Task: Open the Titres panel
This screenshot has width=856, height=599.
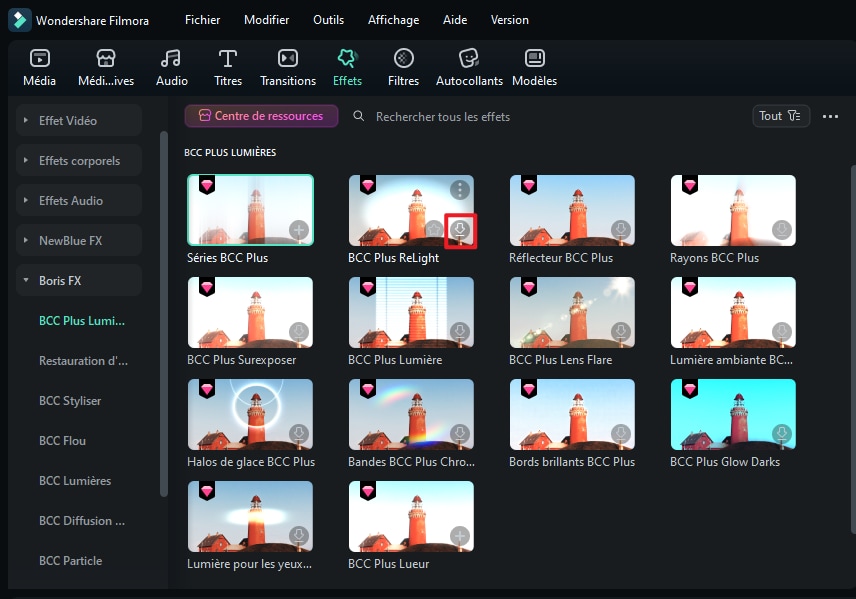Action: [228, 68]
